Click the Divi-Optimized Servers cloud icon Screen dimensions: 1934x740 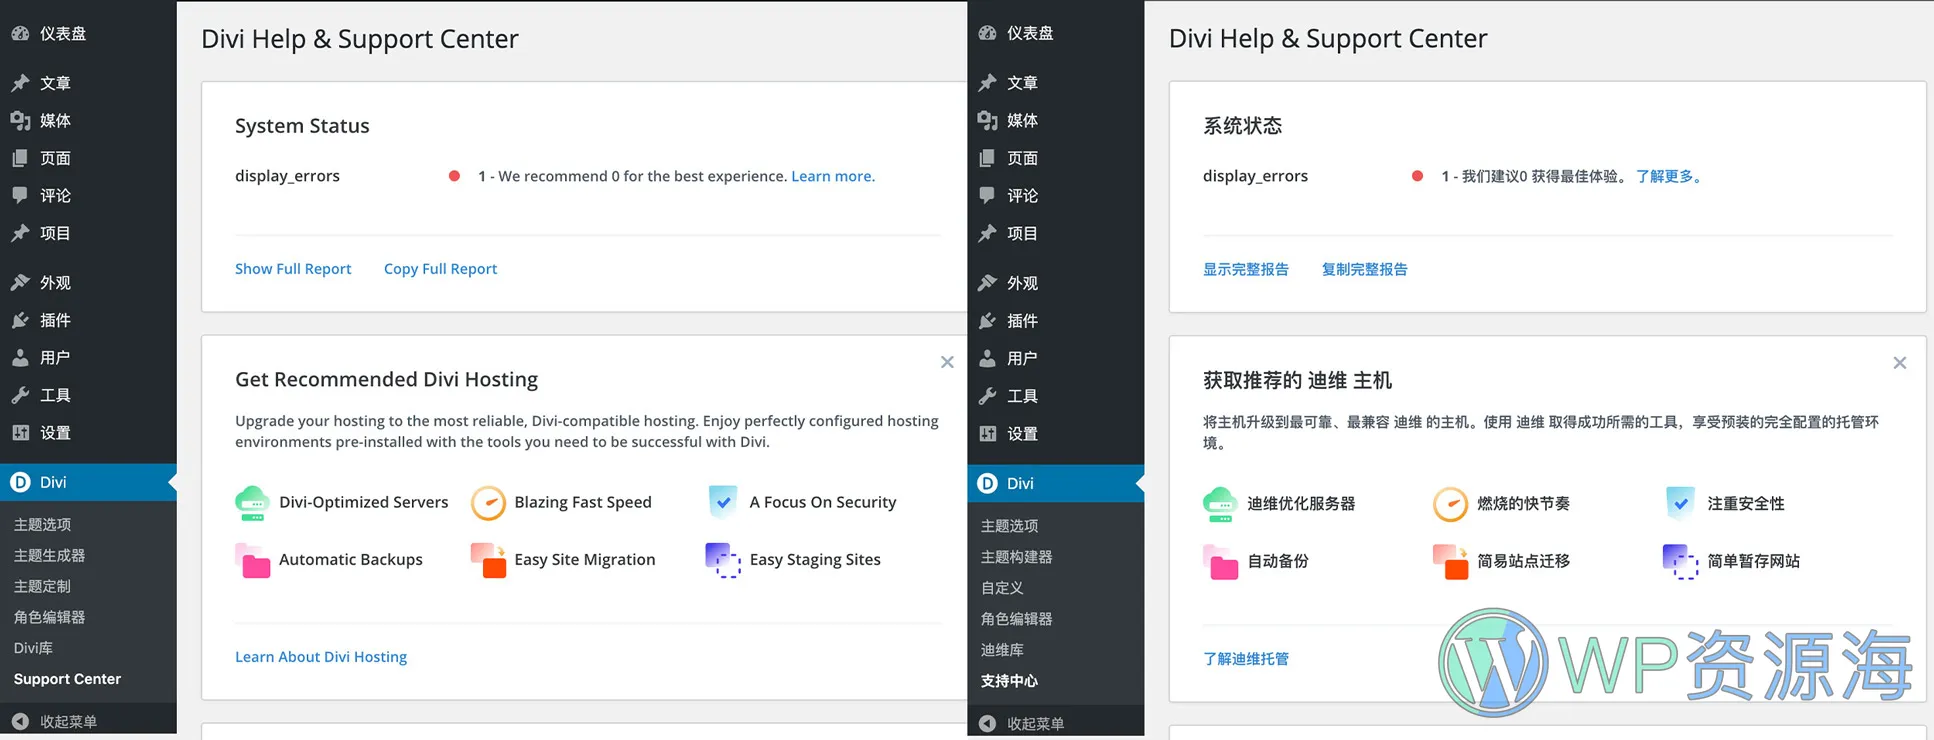252,502
